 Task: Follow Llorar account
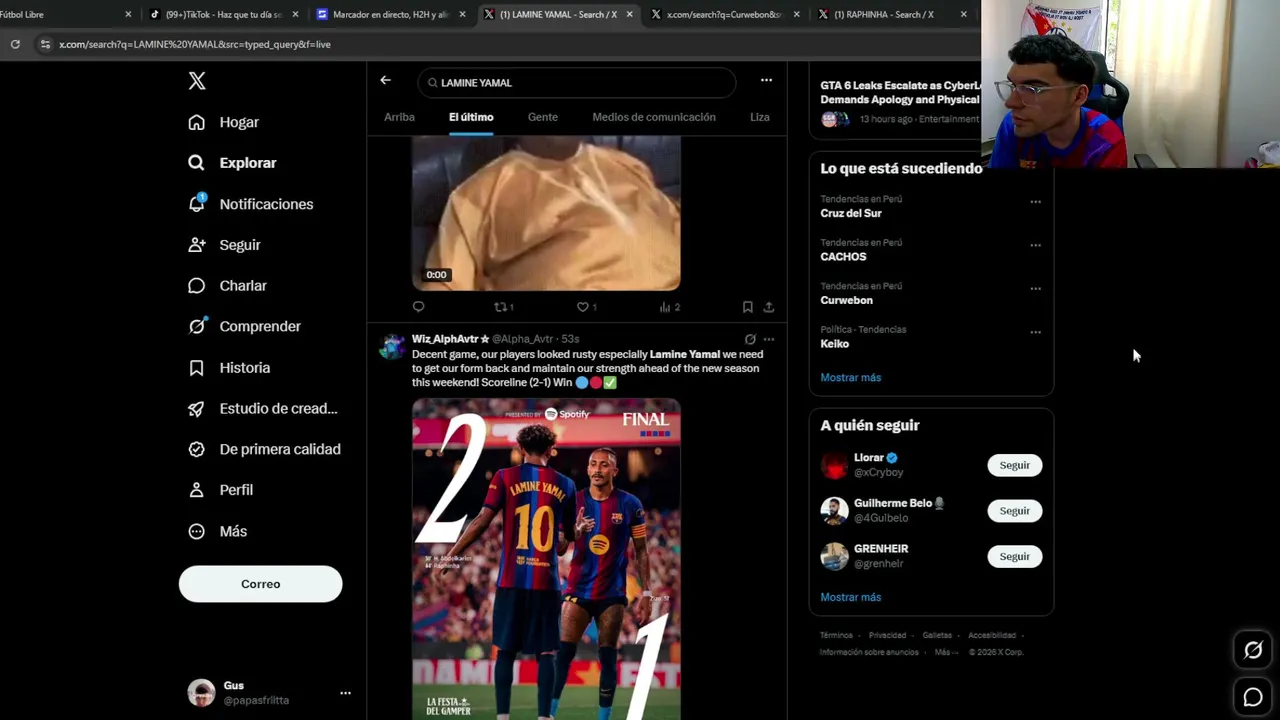click(x=1014, y=465)
